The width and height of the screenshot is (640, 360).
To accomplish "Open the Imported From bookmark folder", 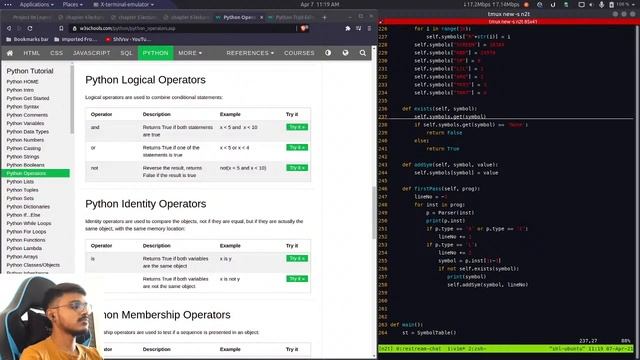I will 76,40.
